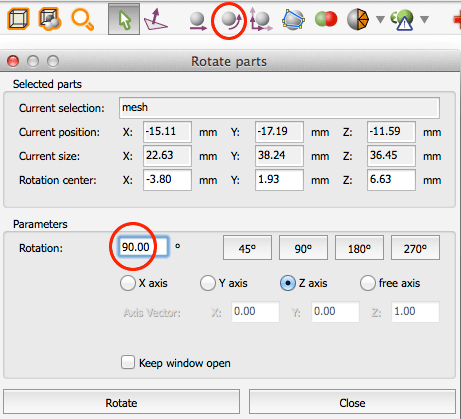This screenshot has width=461, height=419.
Task: Click the cube with spheres icon
Action: tap(50, 19)
